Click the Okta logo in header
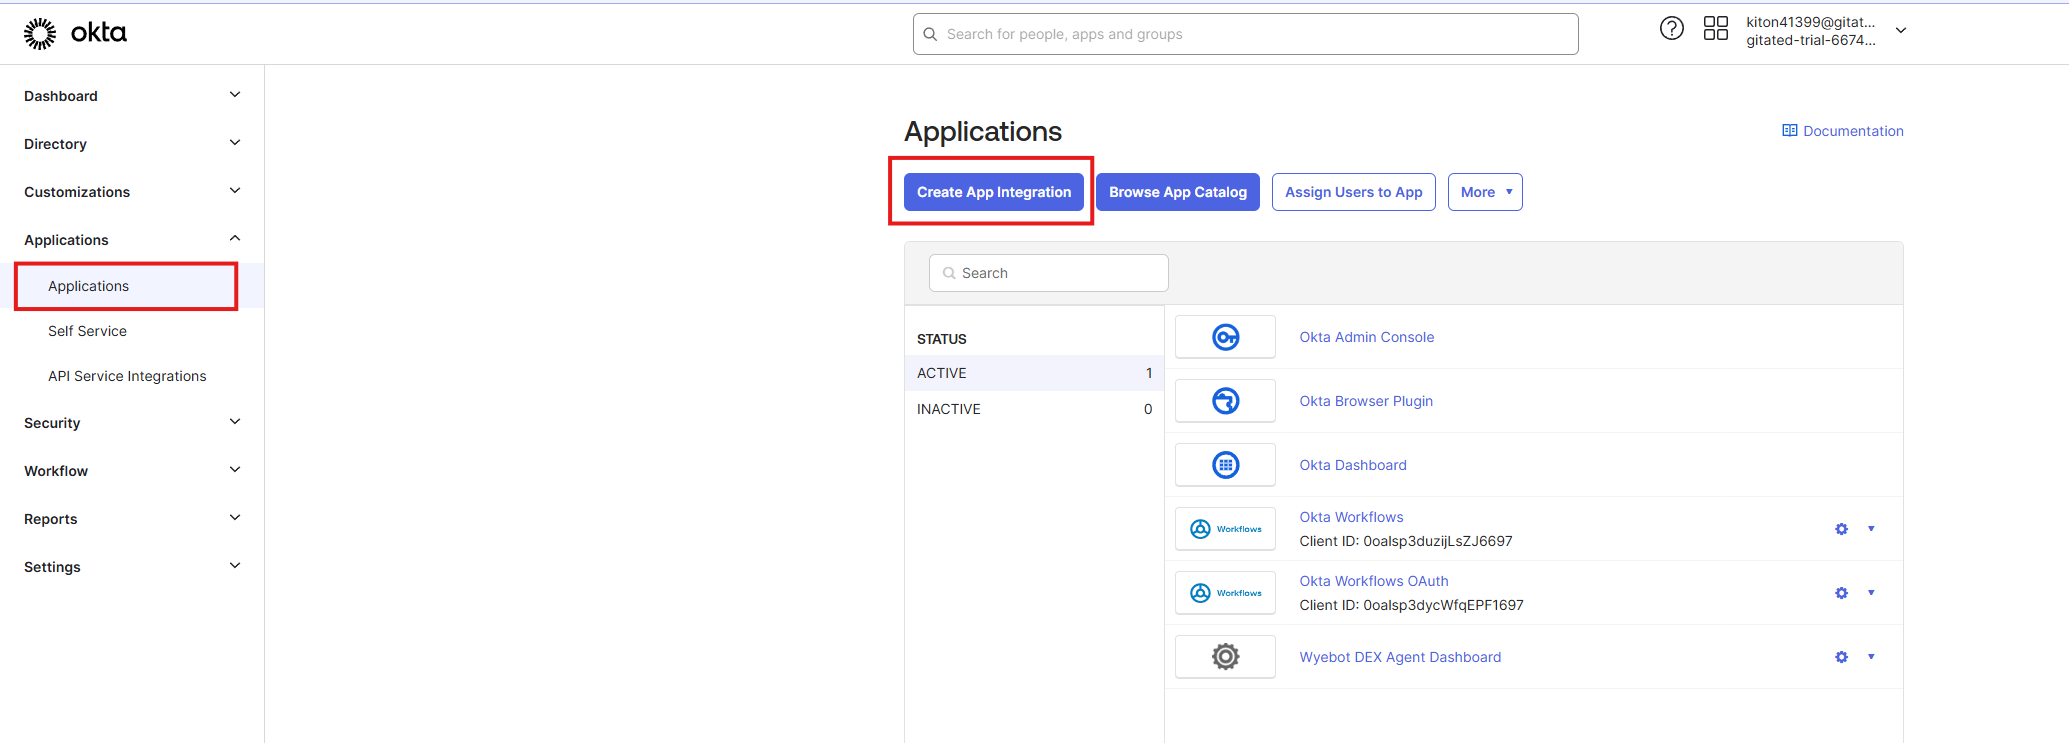This screenshot has height=743, width=2069. coord(75,33)
